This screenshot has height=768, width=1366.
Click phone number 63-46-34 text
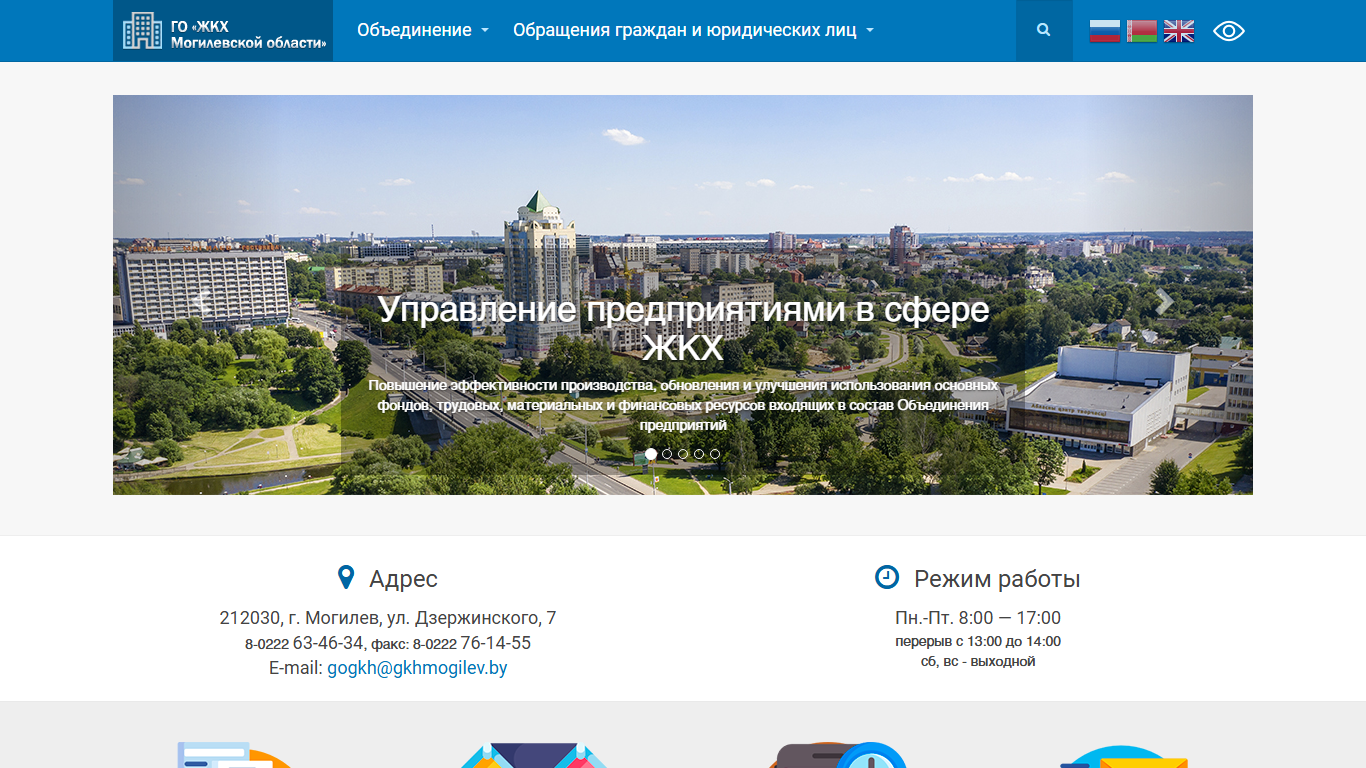328,643
